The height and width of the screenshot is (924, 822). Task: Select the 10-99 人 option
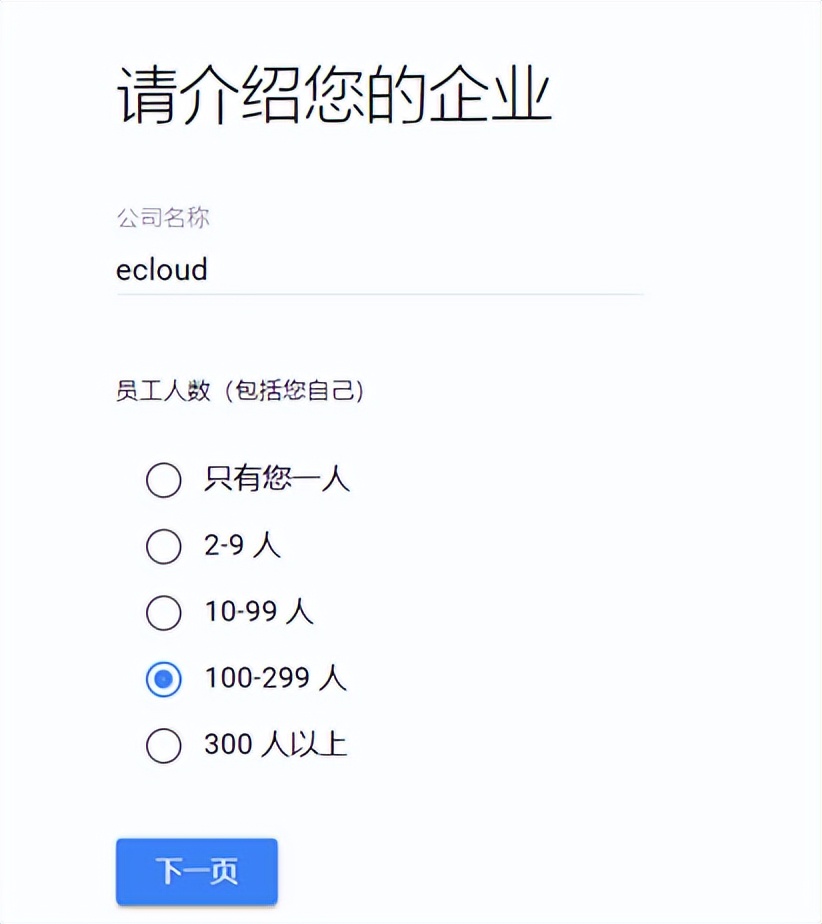164,613
